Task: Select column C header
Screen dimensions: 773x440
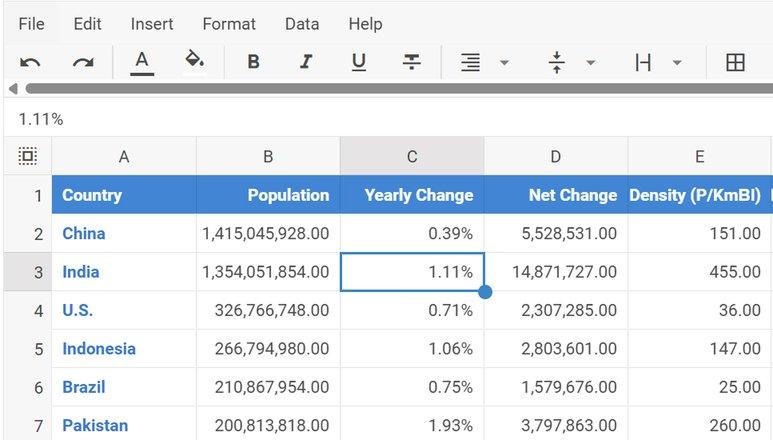Action: (x=412, y=156)
